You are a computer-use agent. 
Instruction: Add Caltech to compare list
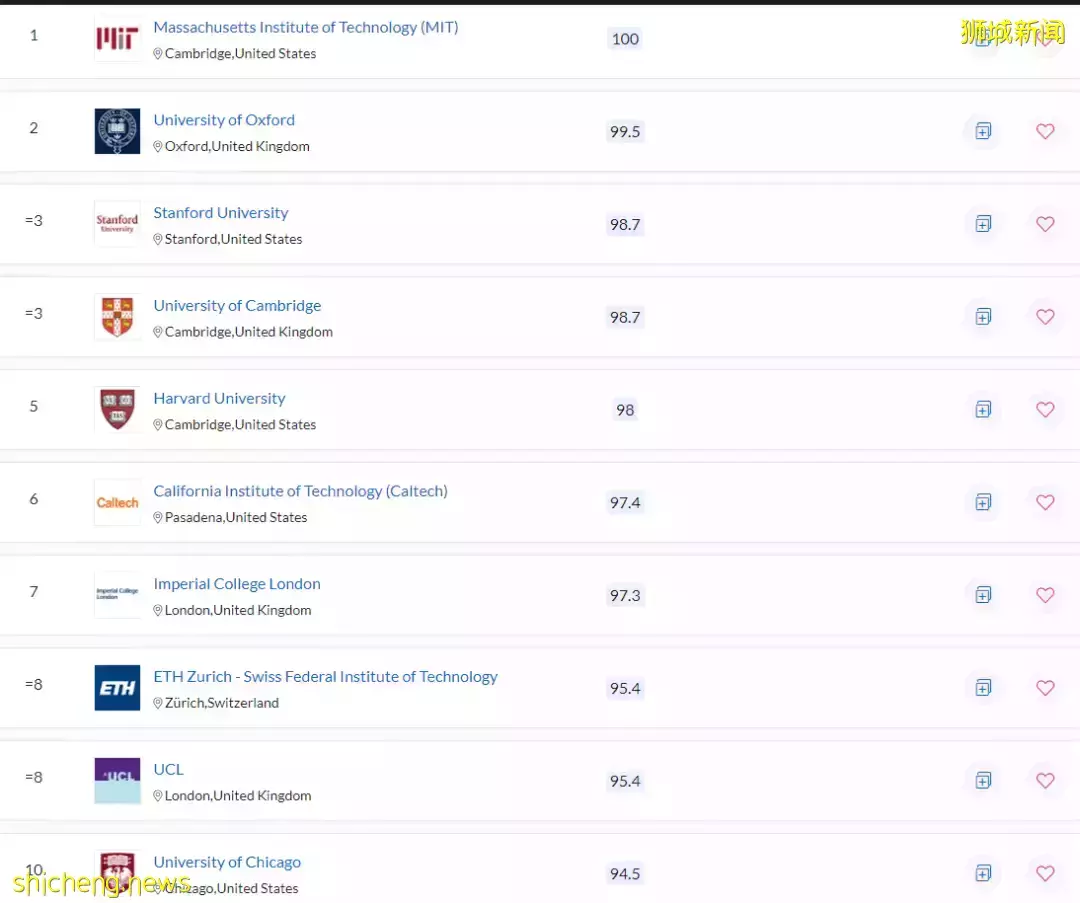click(983, 502)
